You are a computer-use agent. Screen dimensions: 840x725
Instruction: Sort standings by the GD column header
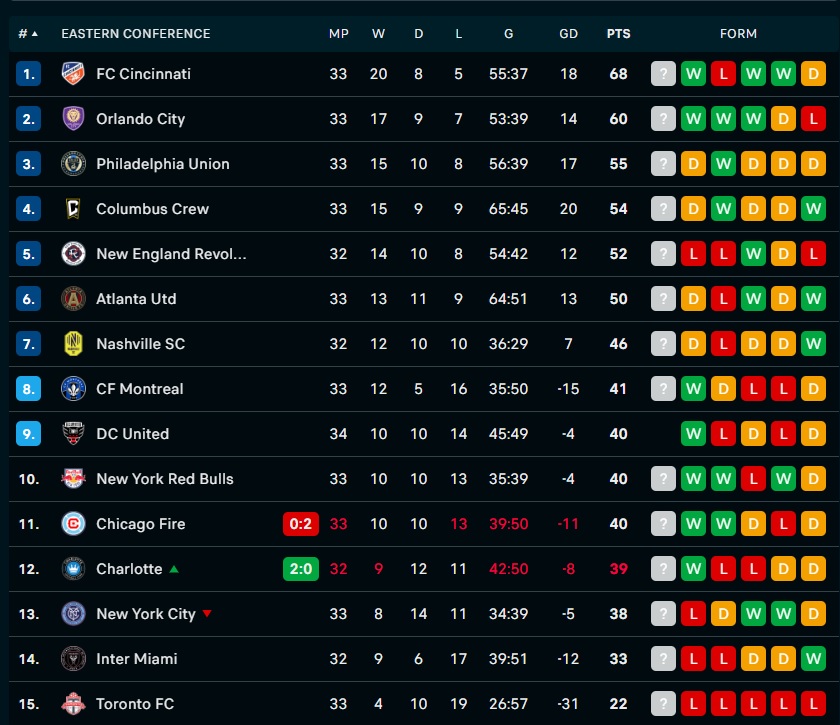pyautogui.click(x=568, y=34)
